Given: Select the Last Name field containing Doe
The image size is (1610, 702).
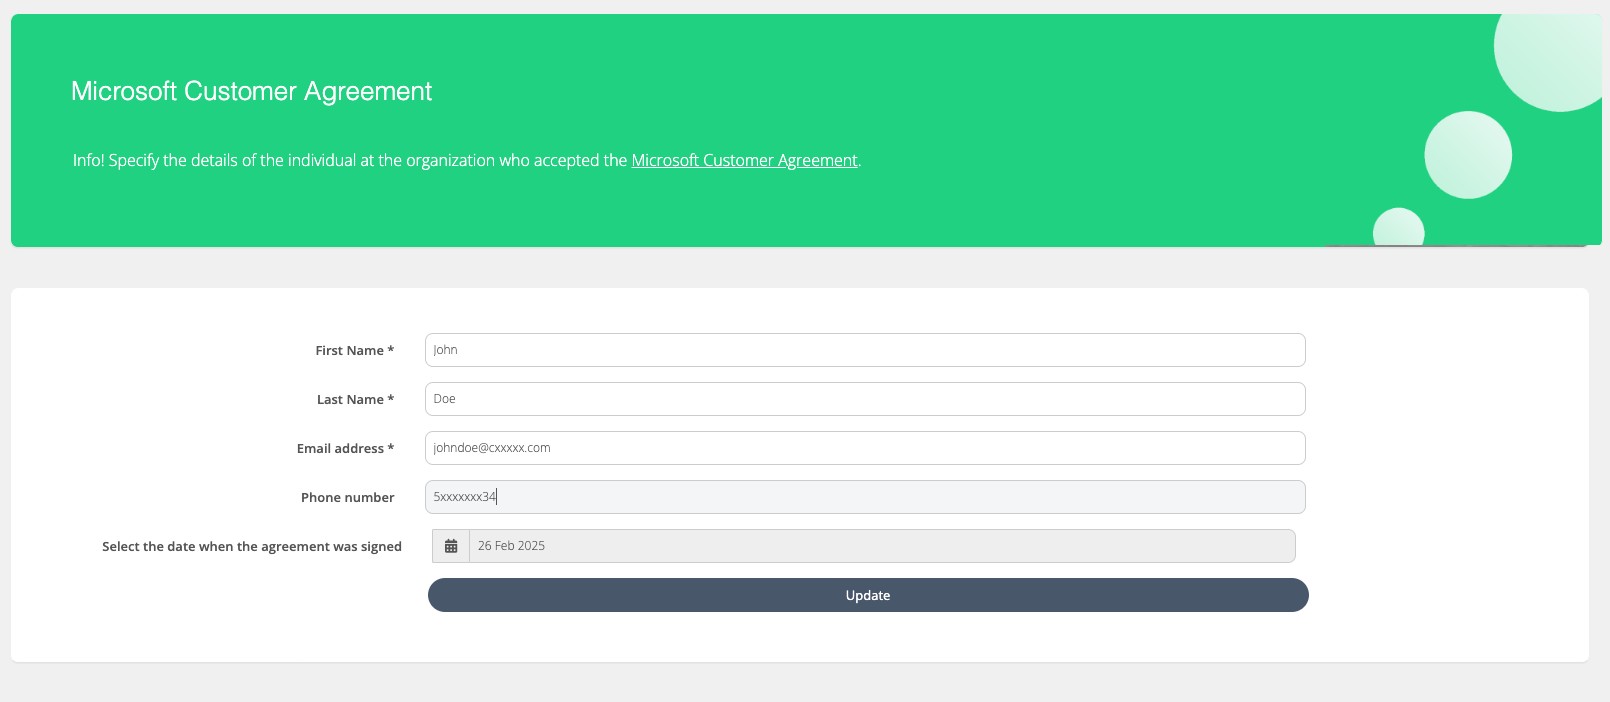Looking at the screenshot, I should (x=864, y=399).
